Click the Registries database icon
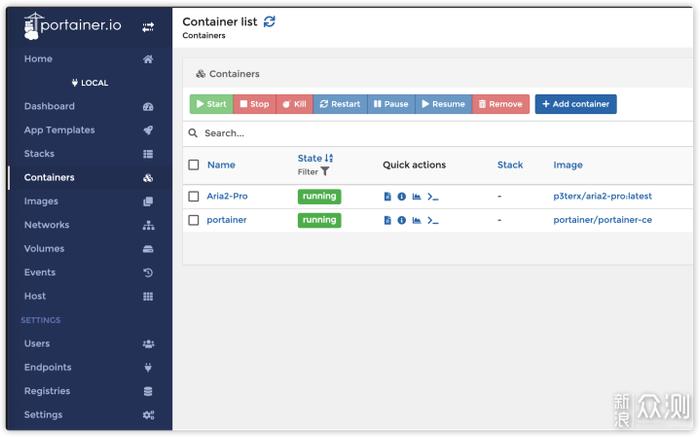This screenshot has width=700, height=437. pos(148,391)
